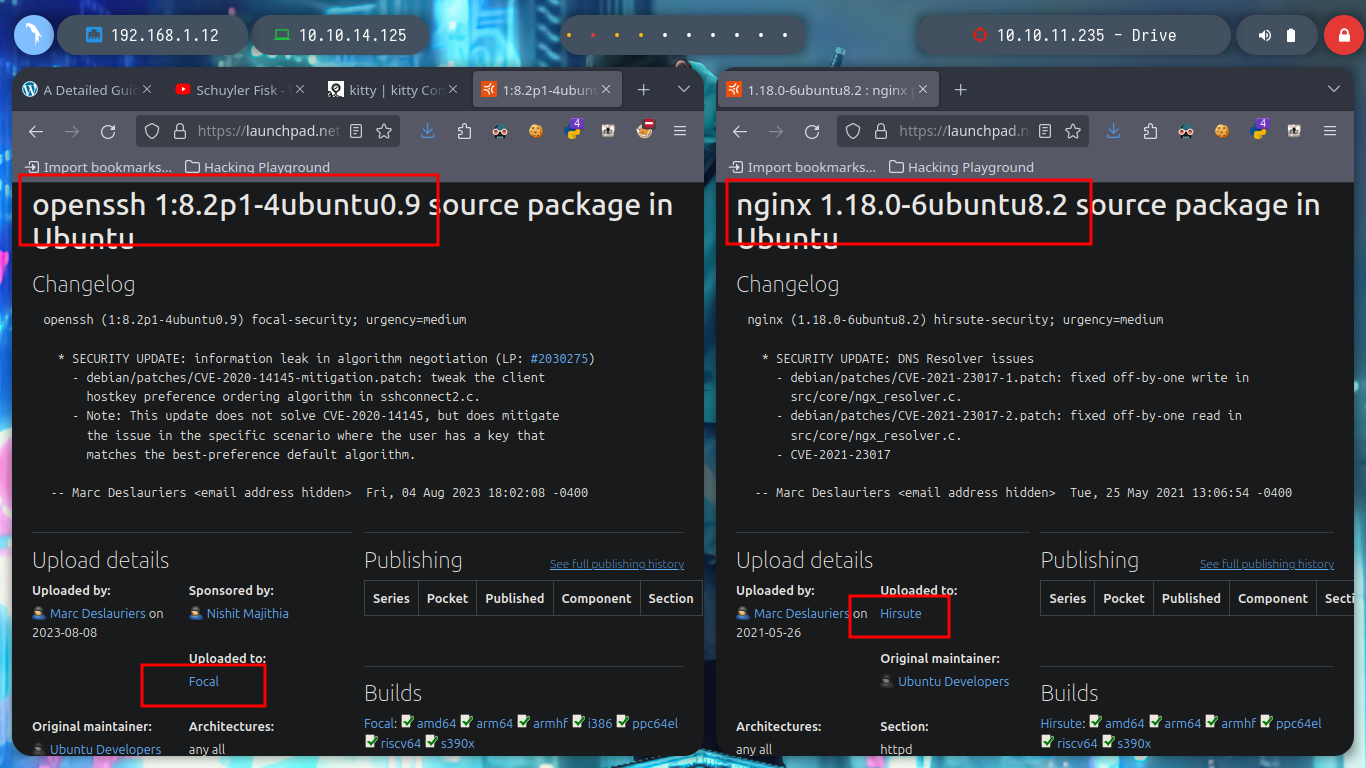
Task: Open the ppc64el build under Hirsute
Action: (x=1299, y=723)
